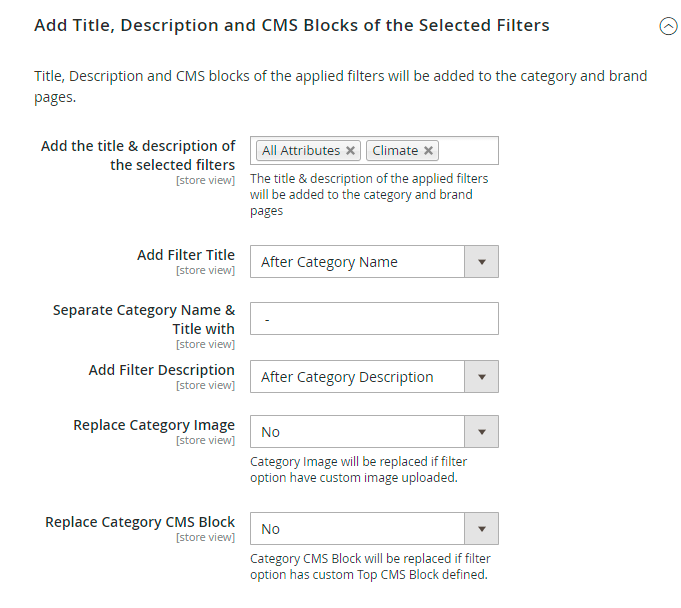The height and width of the screenshot is (608, 681).
Task: Open the After Category Name dropdown
Action: point(358,262)
